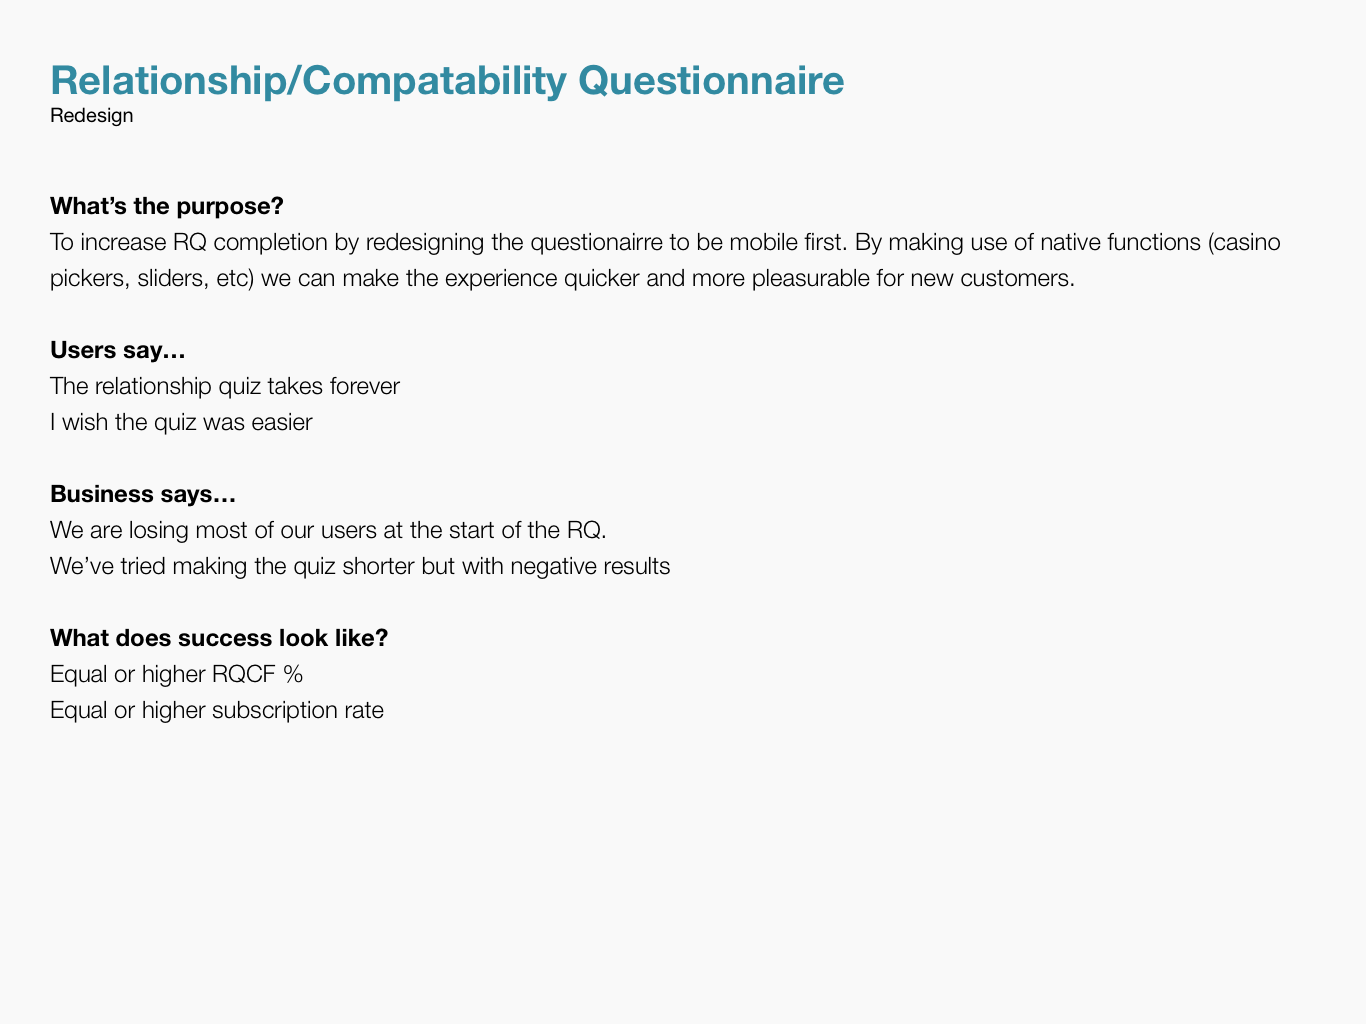Click The relationship quiz takes forever line

point(225,386)
